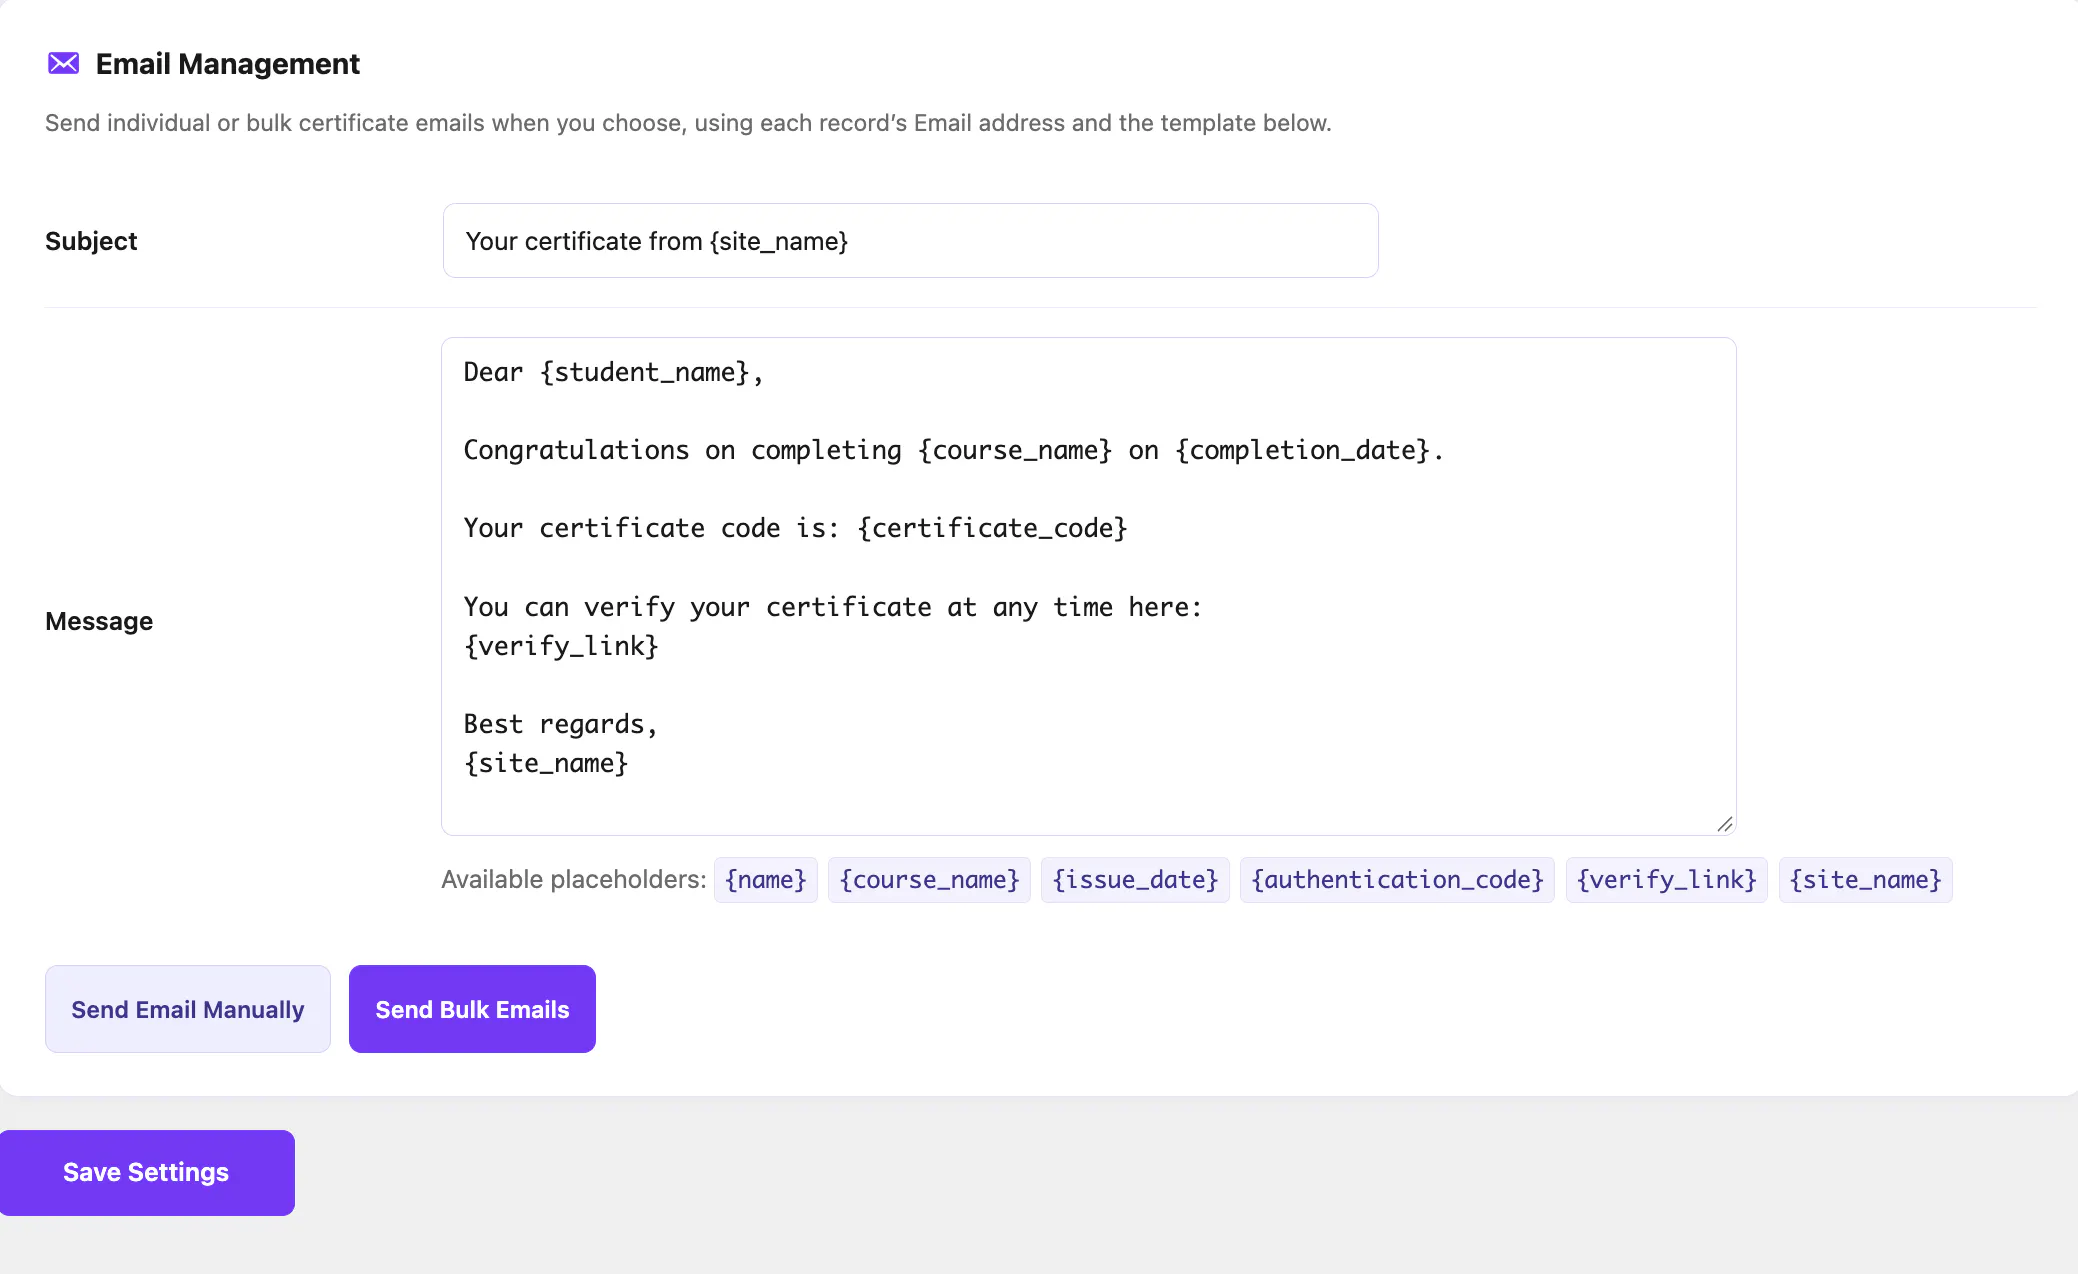Click the 'Dear {student_name},' line
The width and height of the screenshot is (2078, 1274).
pyautogui.click(x=613, y=373)
